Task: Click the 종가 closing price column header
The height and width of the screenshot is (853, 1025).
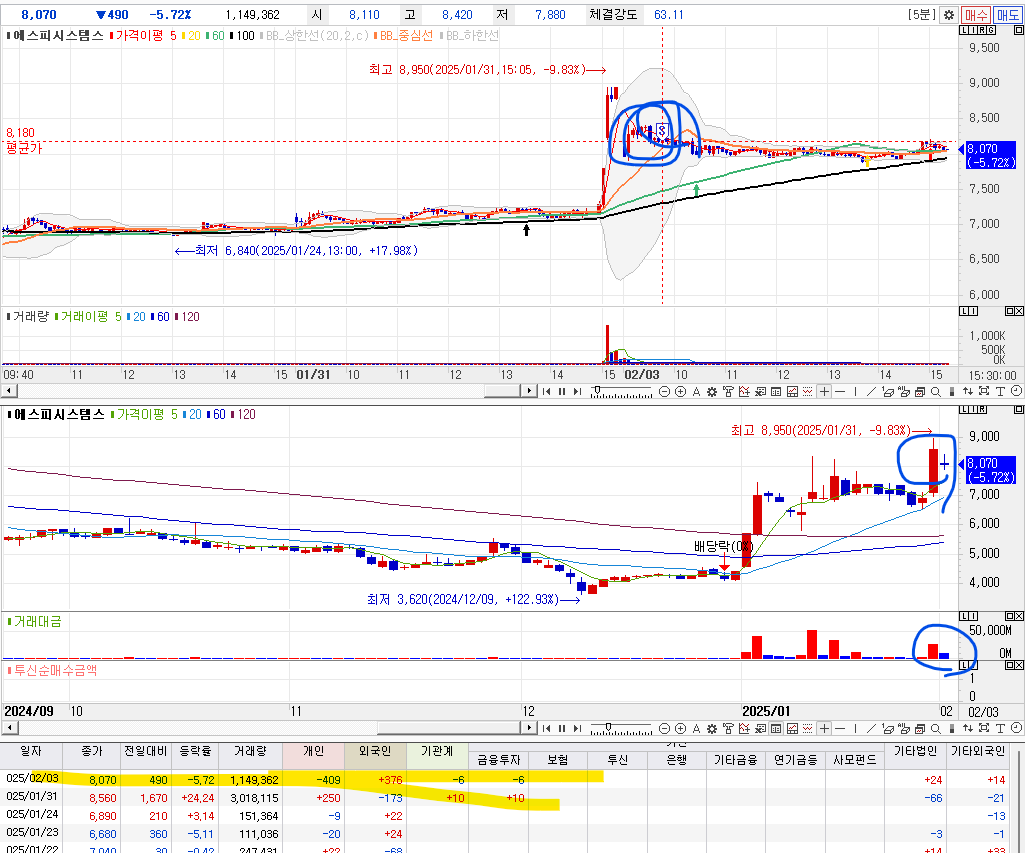Action: [x=92, y=752]
